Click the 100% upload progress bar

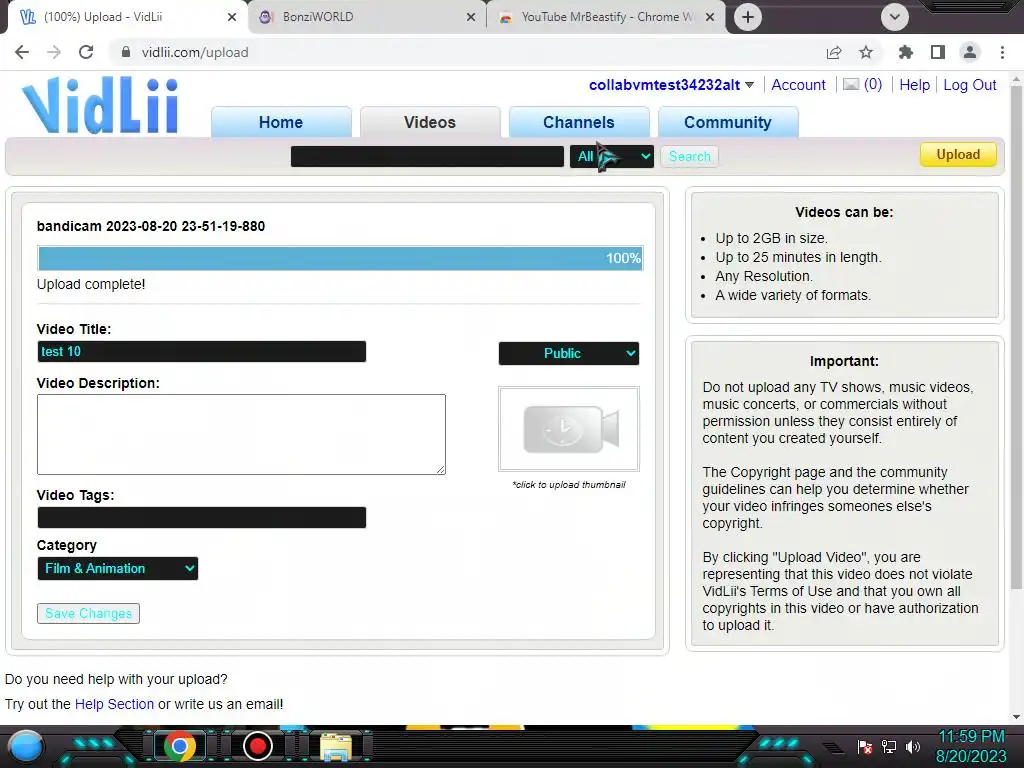pyautogui.click(x=340, y=258)
